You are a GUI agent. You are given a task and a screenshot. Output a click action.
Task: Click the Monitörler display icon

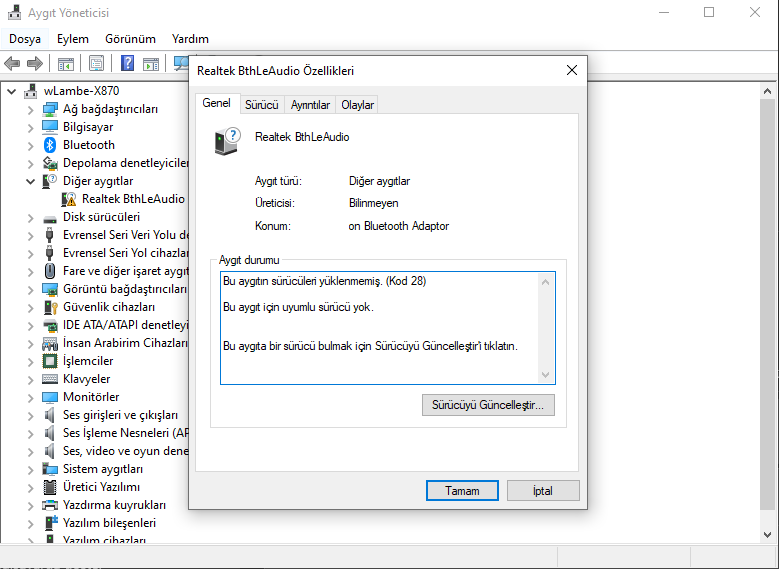[x=50, y=397]
